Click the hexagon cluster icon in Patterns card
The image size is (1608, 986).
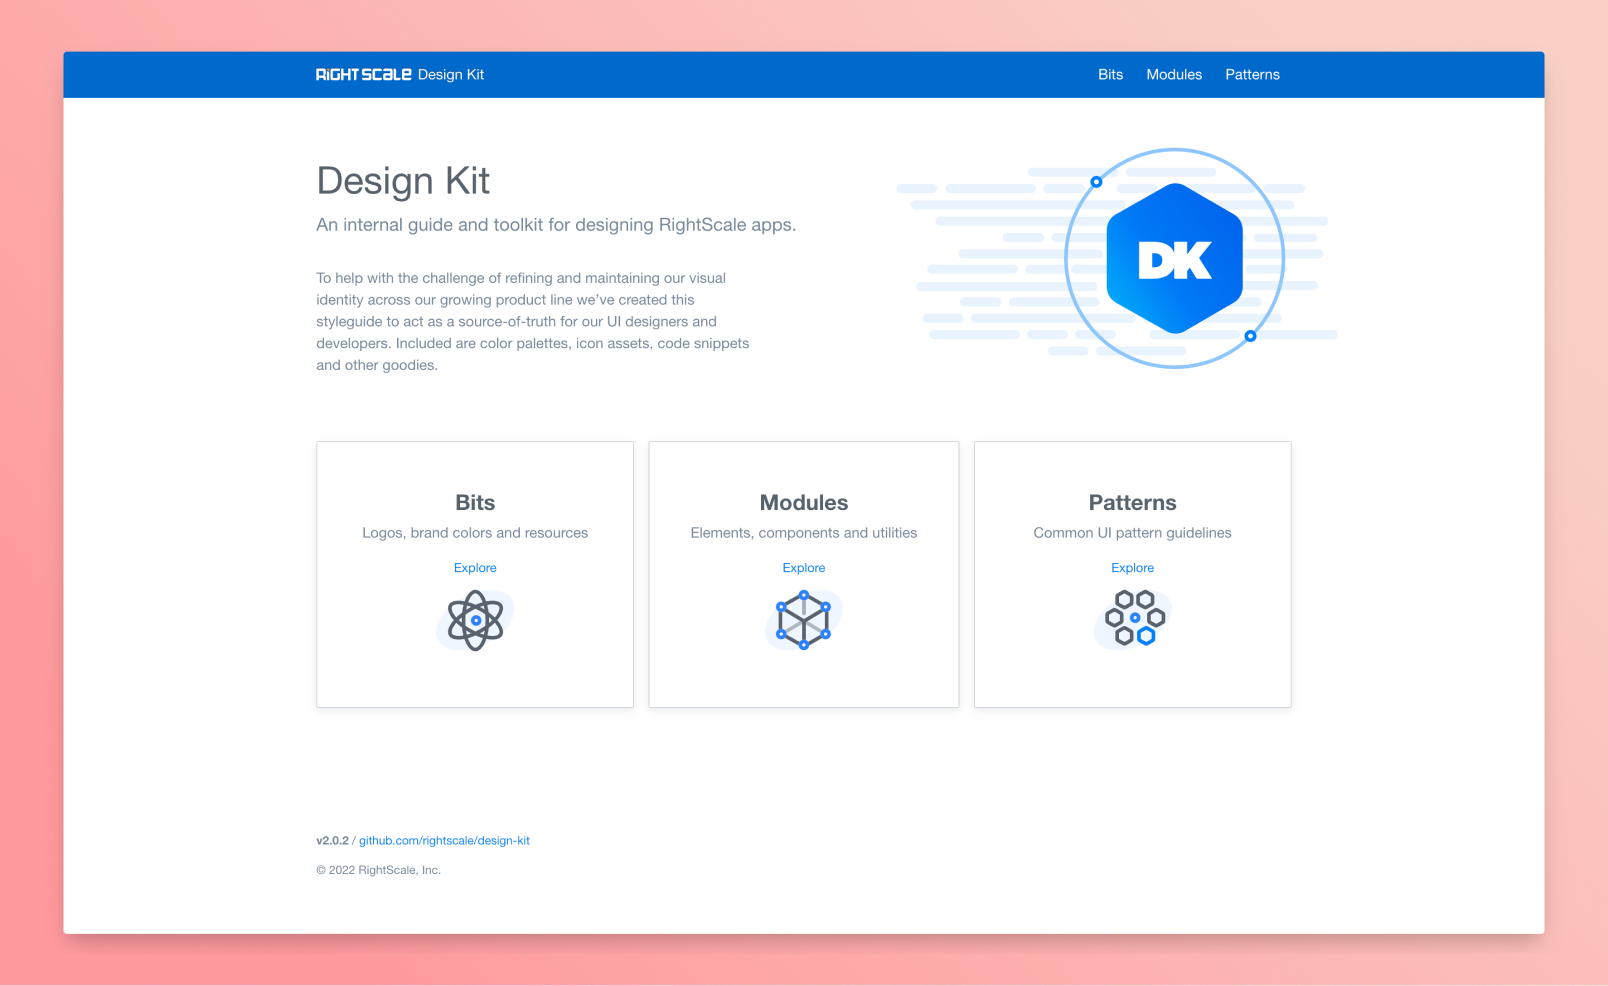1134,618
